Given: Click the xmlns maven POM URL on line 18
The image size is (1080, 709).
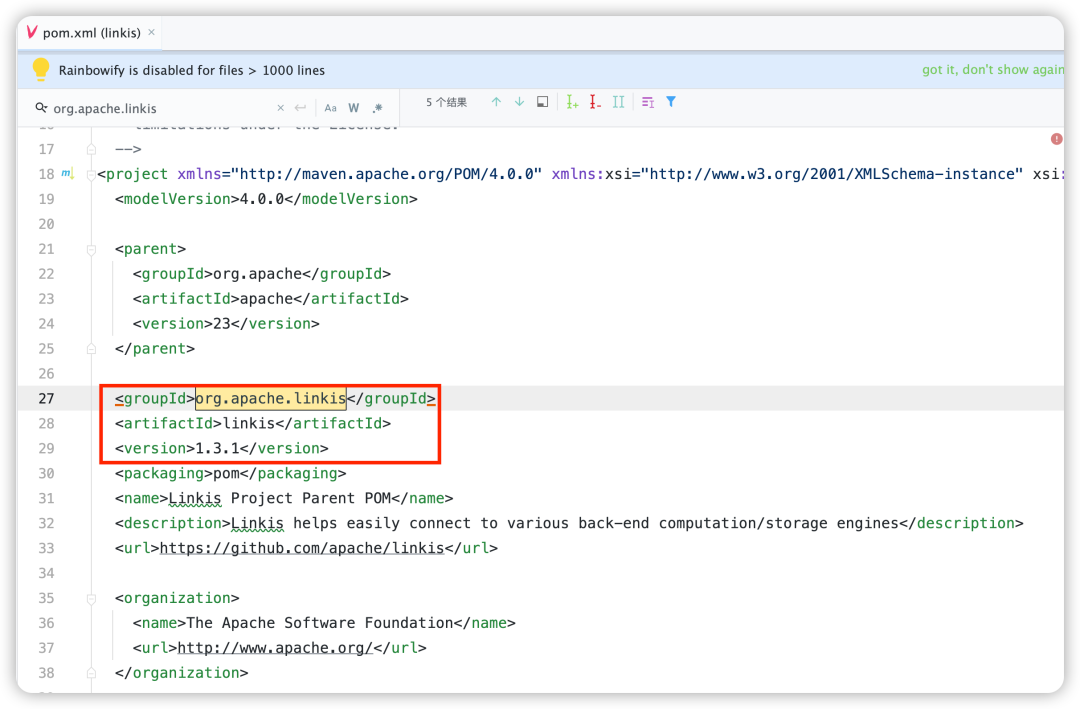Looking at the screenshot, I should [386, 174].
